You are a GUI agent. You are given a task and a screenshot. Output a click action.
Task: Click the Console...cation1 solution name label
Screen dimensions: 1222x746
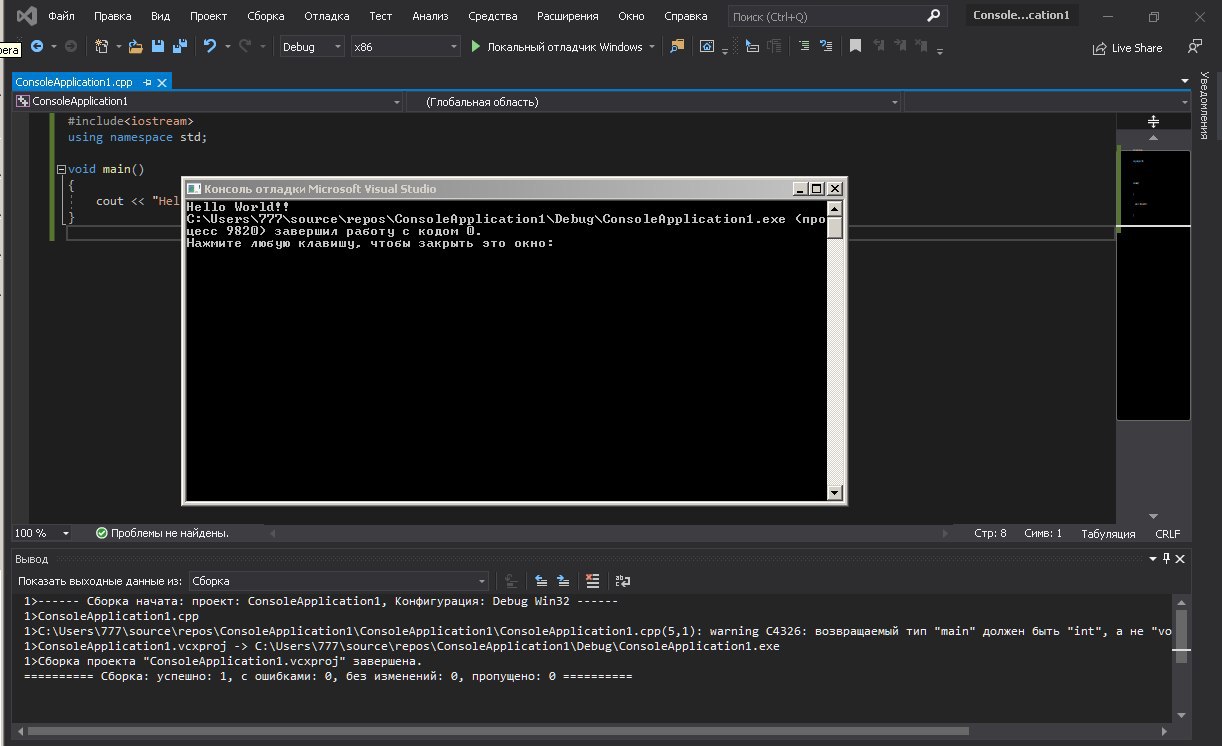click(1021, 16)
